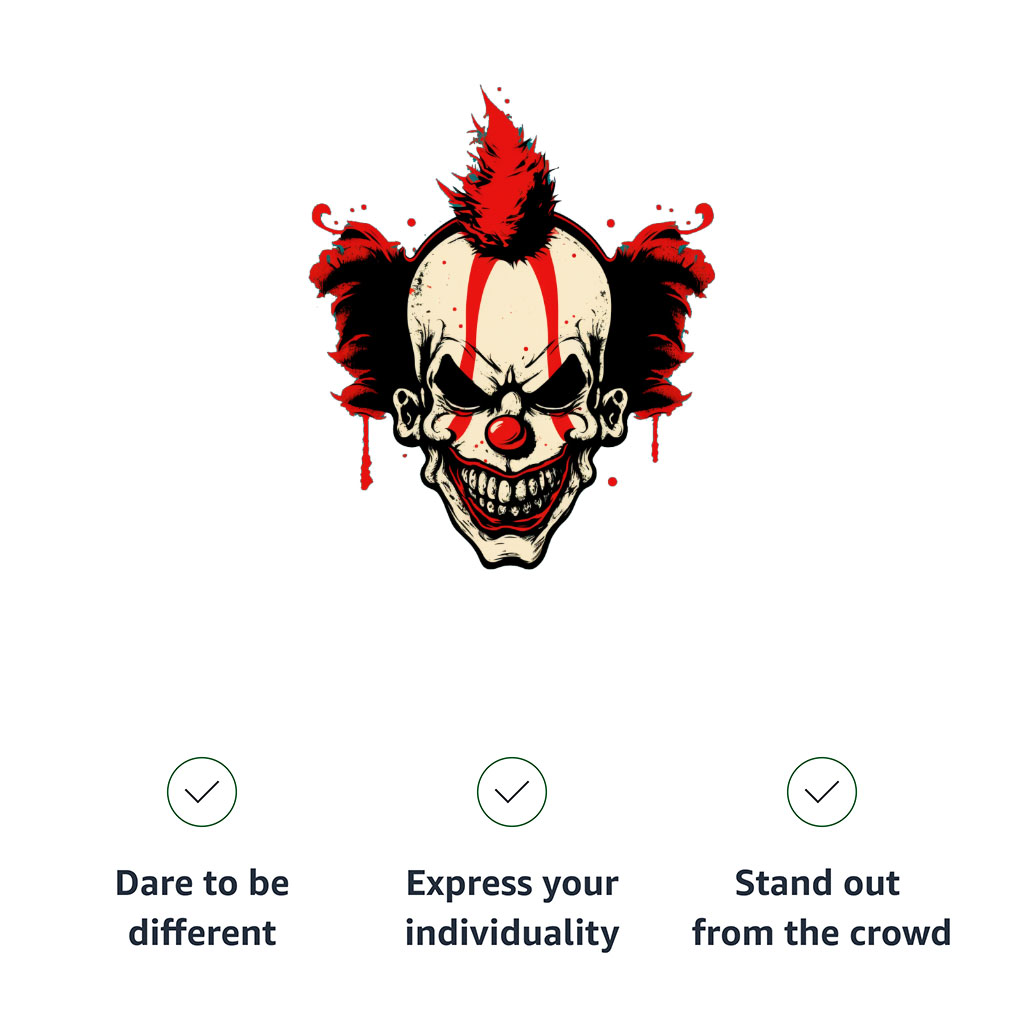Click the clown's right ear
1024x1024 pixels.
613,415
